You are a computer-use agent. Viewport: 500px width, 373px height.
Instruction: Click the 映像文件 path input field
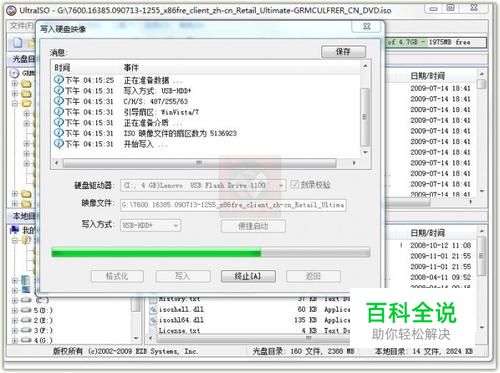[x=233, y=205]
